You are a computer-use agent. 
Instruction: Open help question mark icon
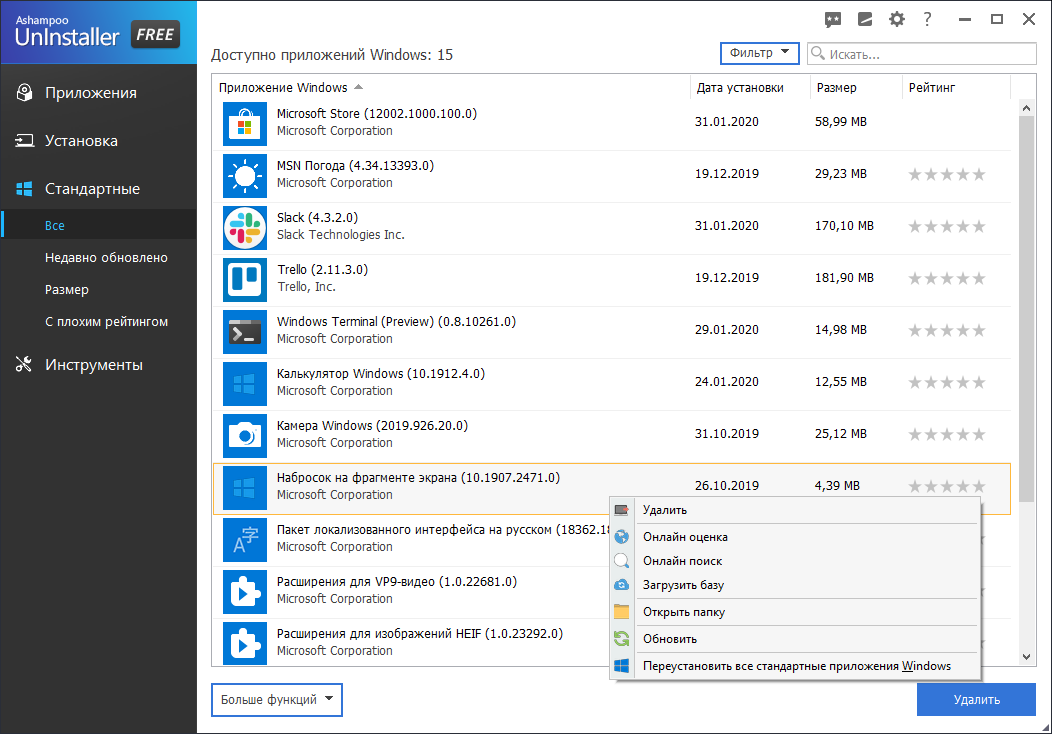(927, 19)
